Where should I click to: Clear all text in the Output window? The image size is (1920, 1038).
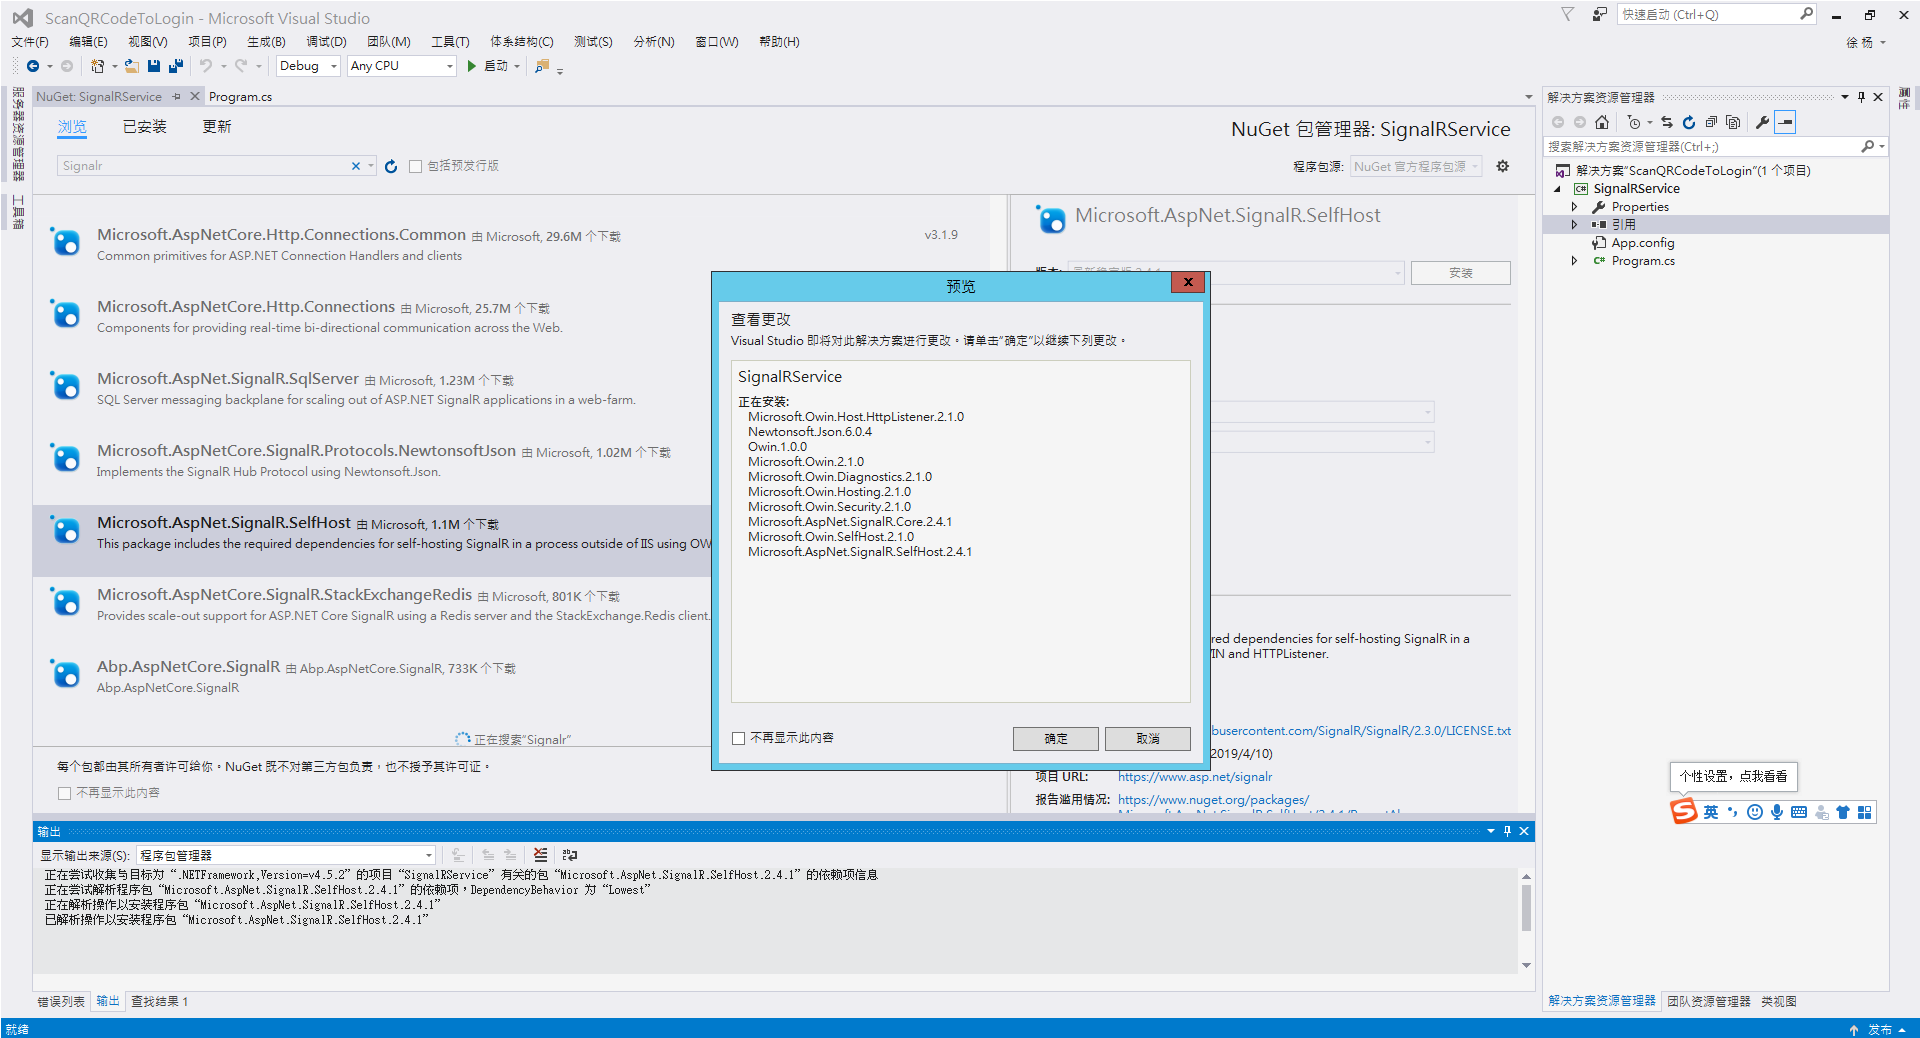540,855
